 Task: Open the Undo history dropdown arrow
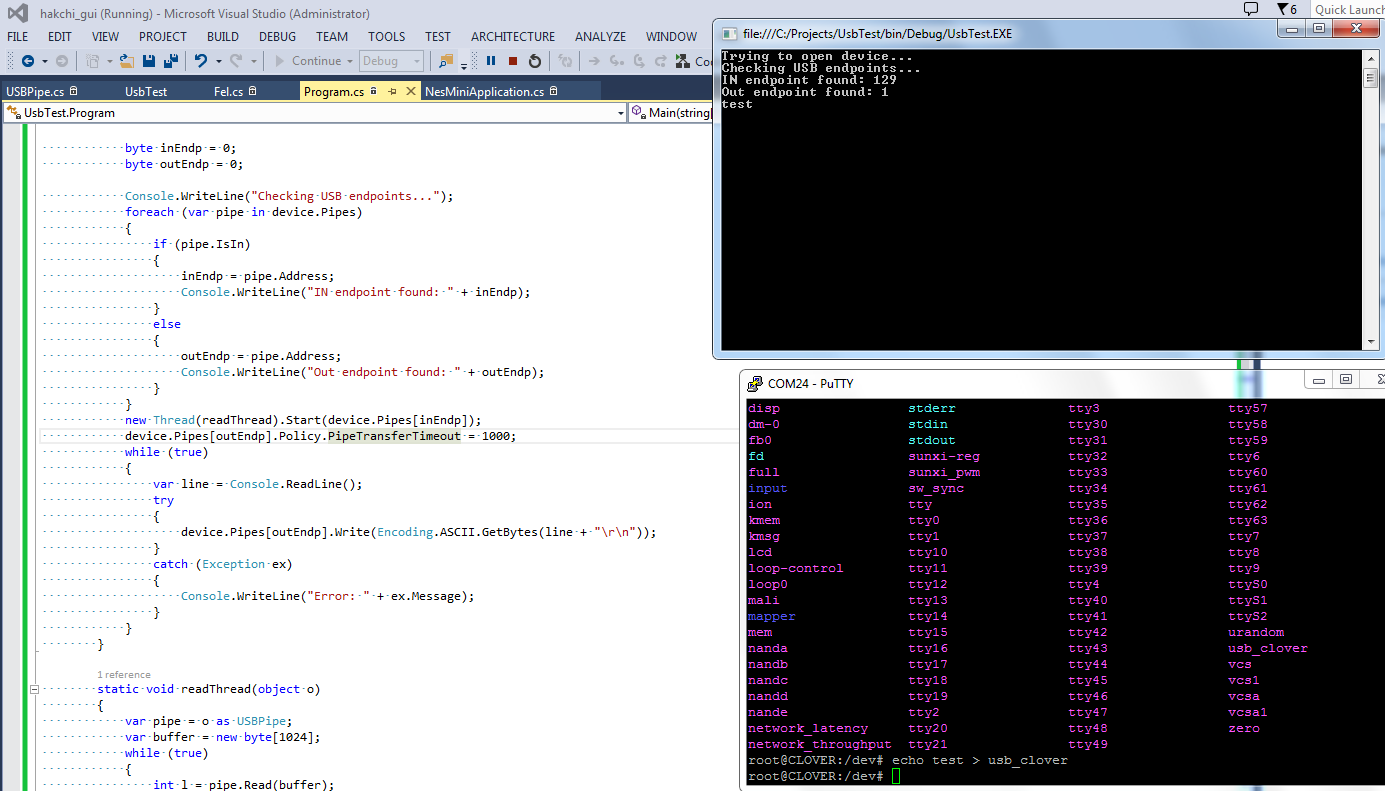tap(218, 61)
